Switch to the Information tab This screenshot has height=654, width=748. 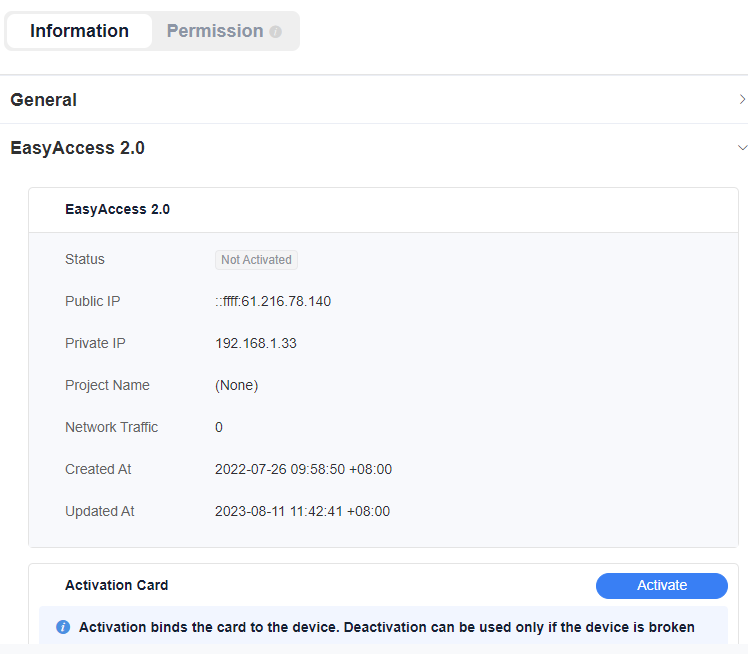[79, 31]
